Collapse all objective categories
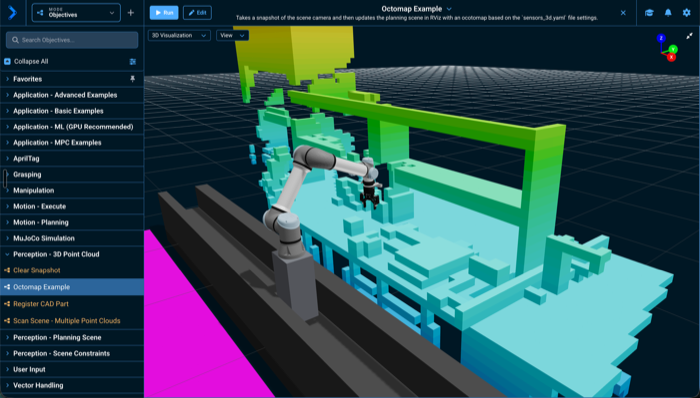Viewport: 700px width, 398px height. click(31, 62)
